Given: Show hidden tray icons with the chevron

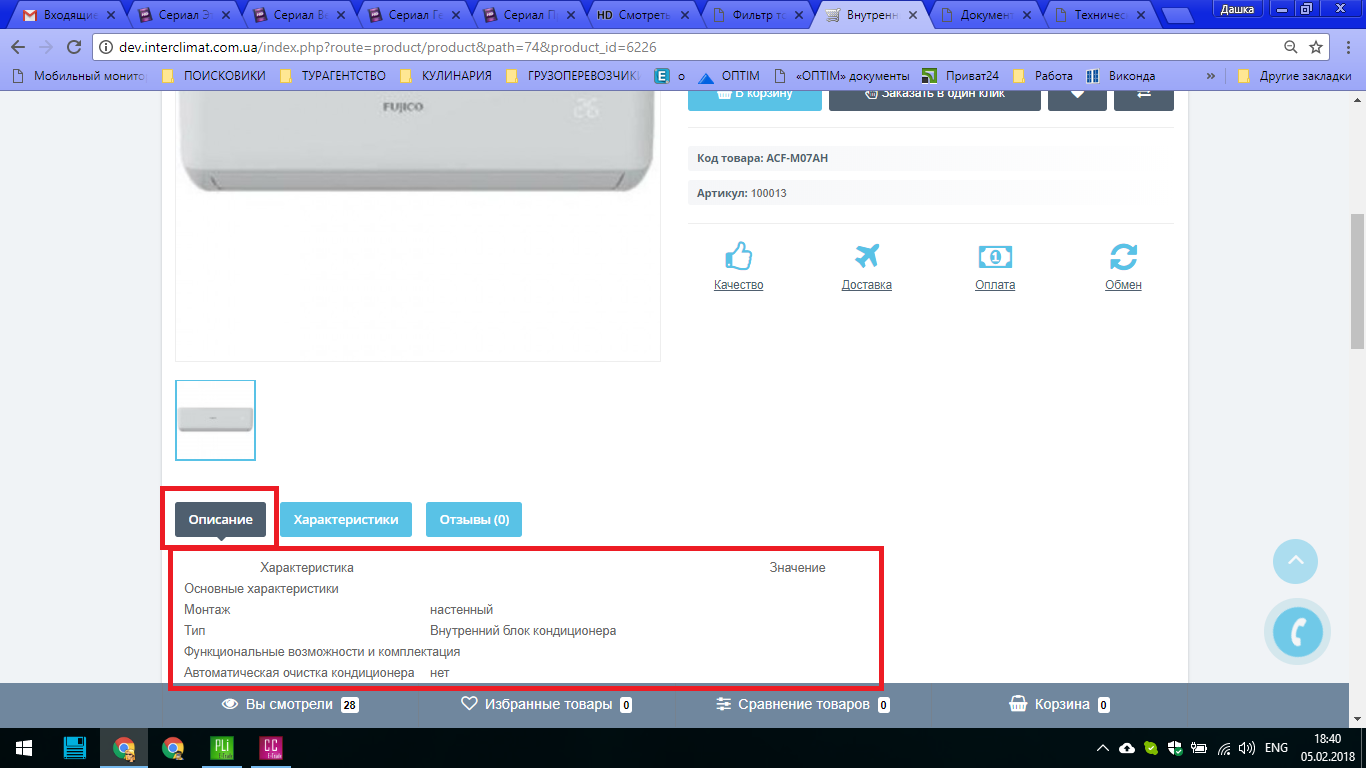Looking at the screenshot, I should 1103,748.
